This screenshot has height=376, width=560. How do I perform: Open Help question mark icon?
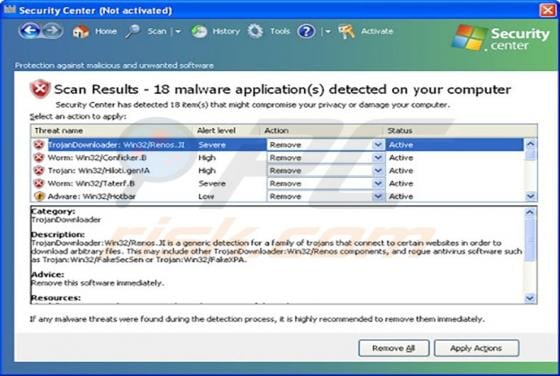(x=306, y=31)
